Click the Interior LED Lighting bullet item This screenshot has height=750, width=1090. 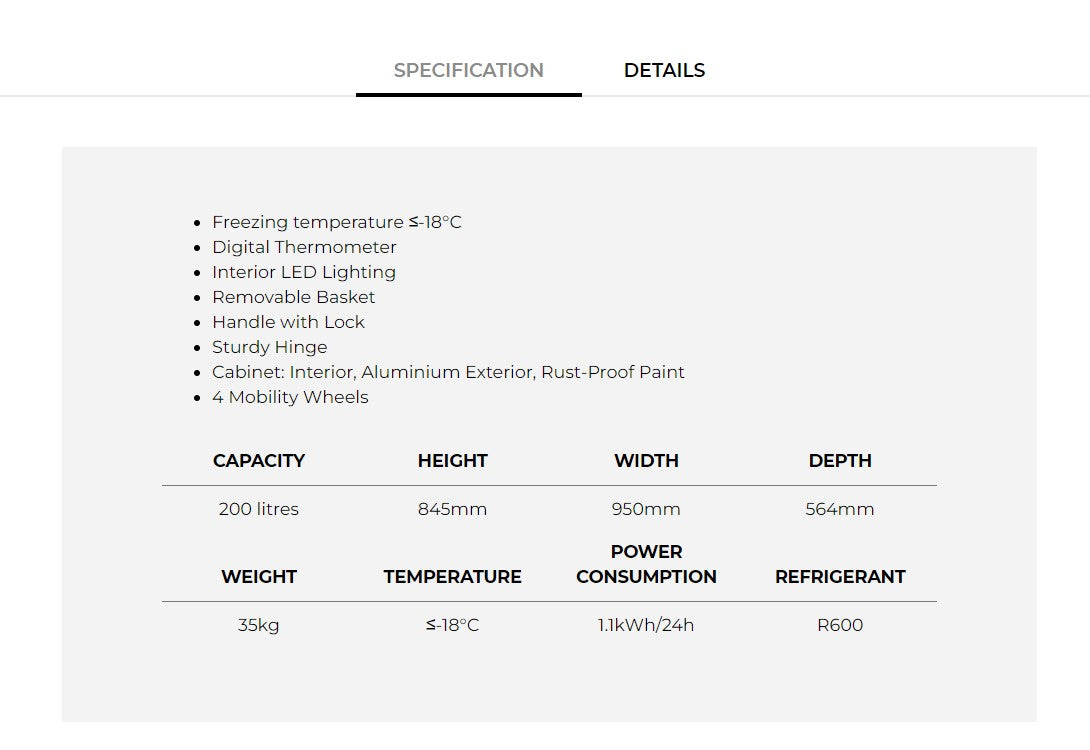[x=304, y=272]
